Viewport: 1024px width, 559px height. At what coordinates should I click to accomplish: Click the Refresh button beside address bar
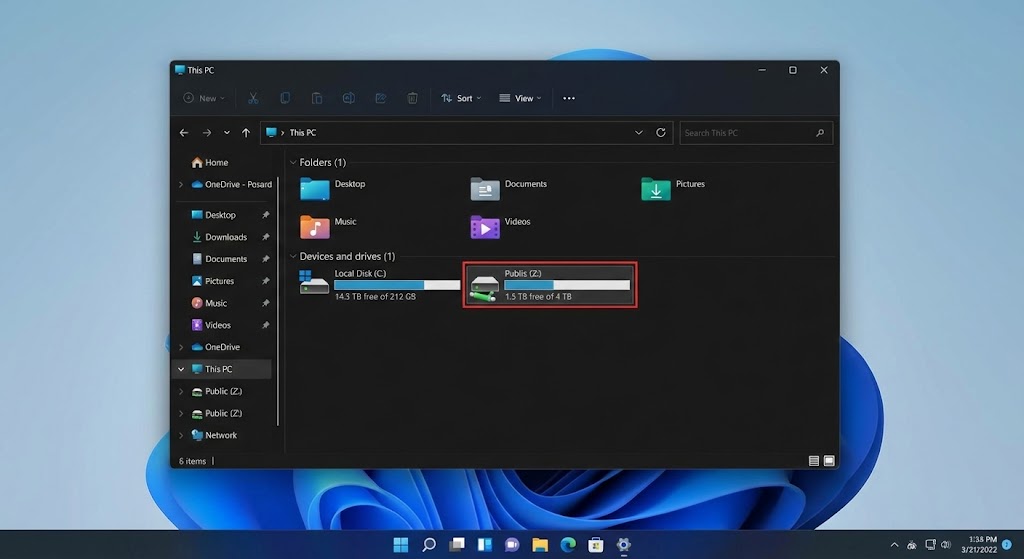pos(661,132)
